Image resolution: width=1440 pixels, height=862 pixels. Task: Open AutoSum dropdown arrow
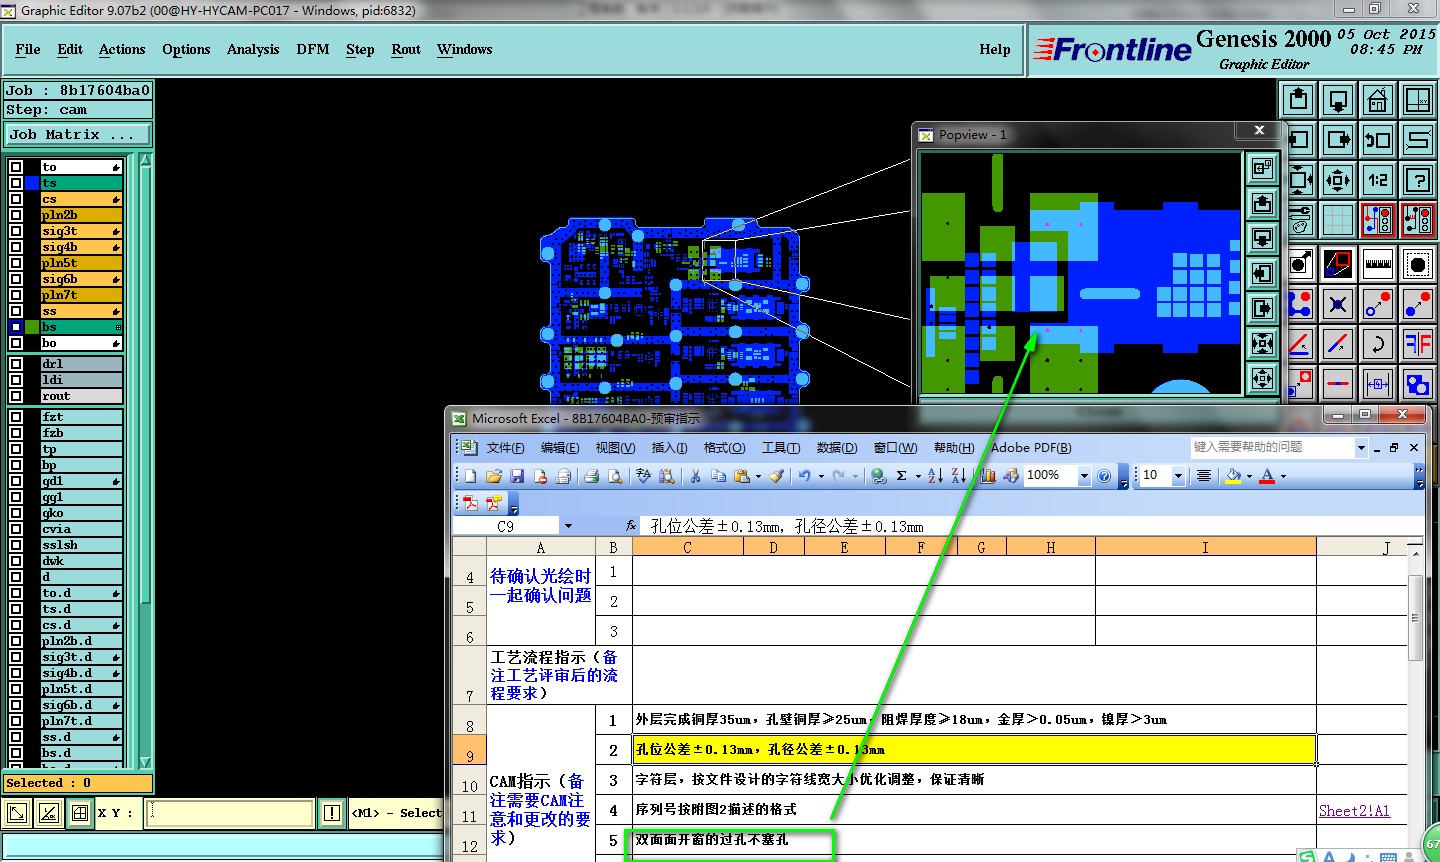[918, 476]
